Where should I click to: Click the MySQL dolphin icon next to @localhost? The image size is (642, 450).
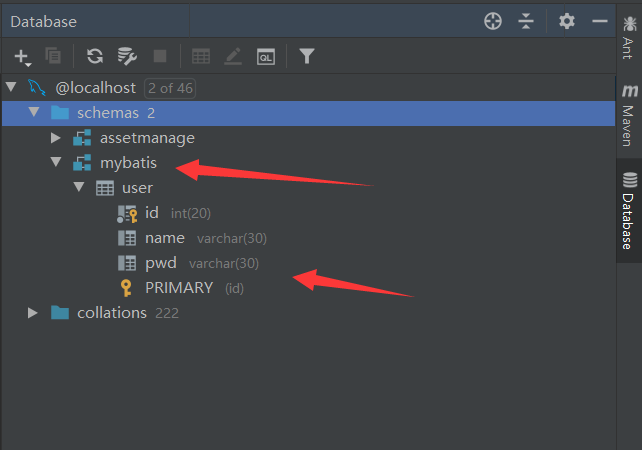(37, 88)
